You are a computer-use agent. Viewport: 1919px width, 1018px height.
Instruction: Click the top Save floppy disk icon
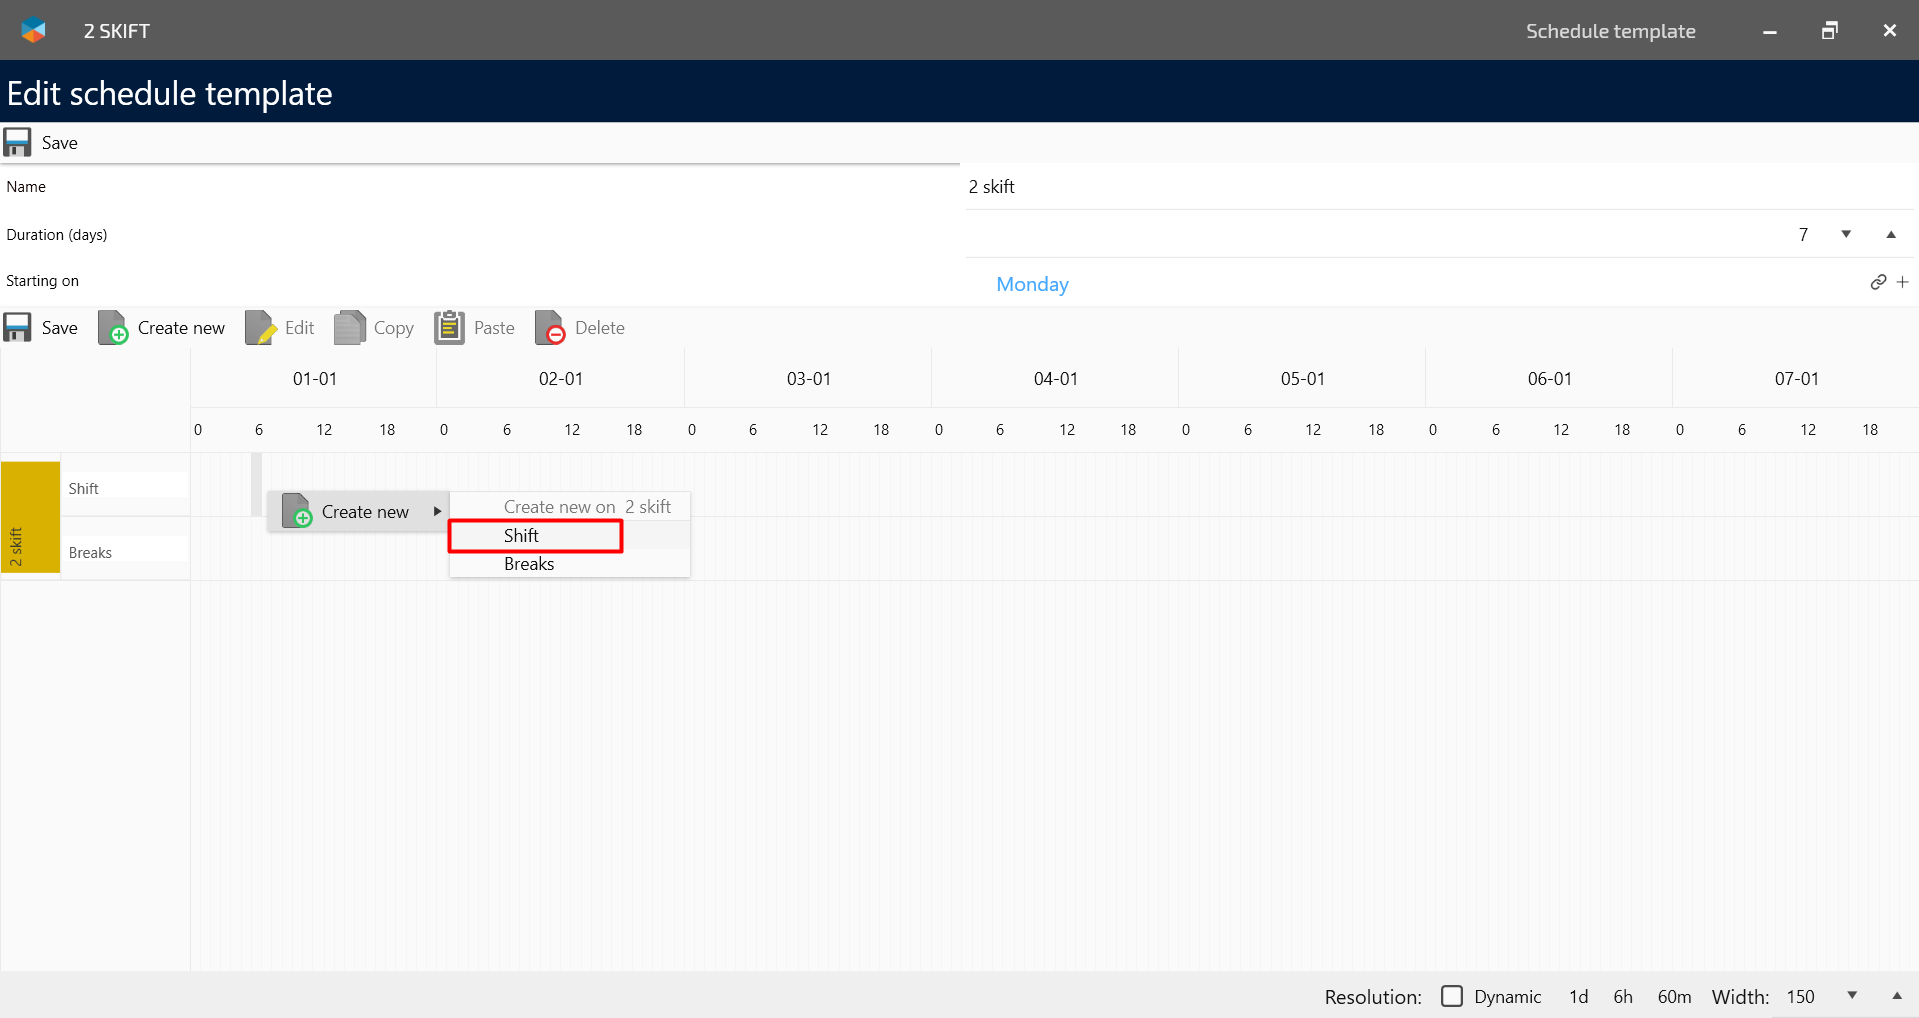[x=17, y=143]
